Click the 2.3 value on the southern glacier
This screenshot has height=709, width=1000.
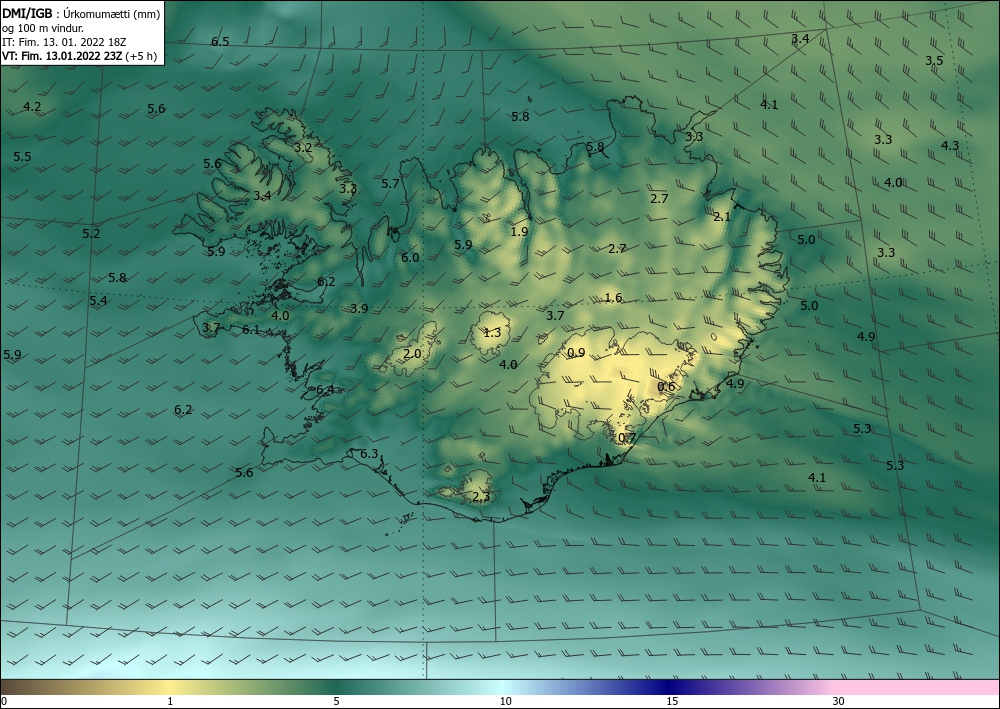482,497
